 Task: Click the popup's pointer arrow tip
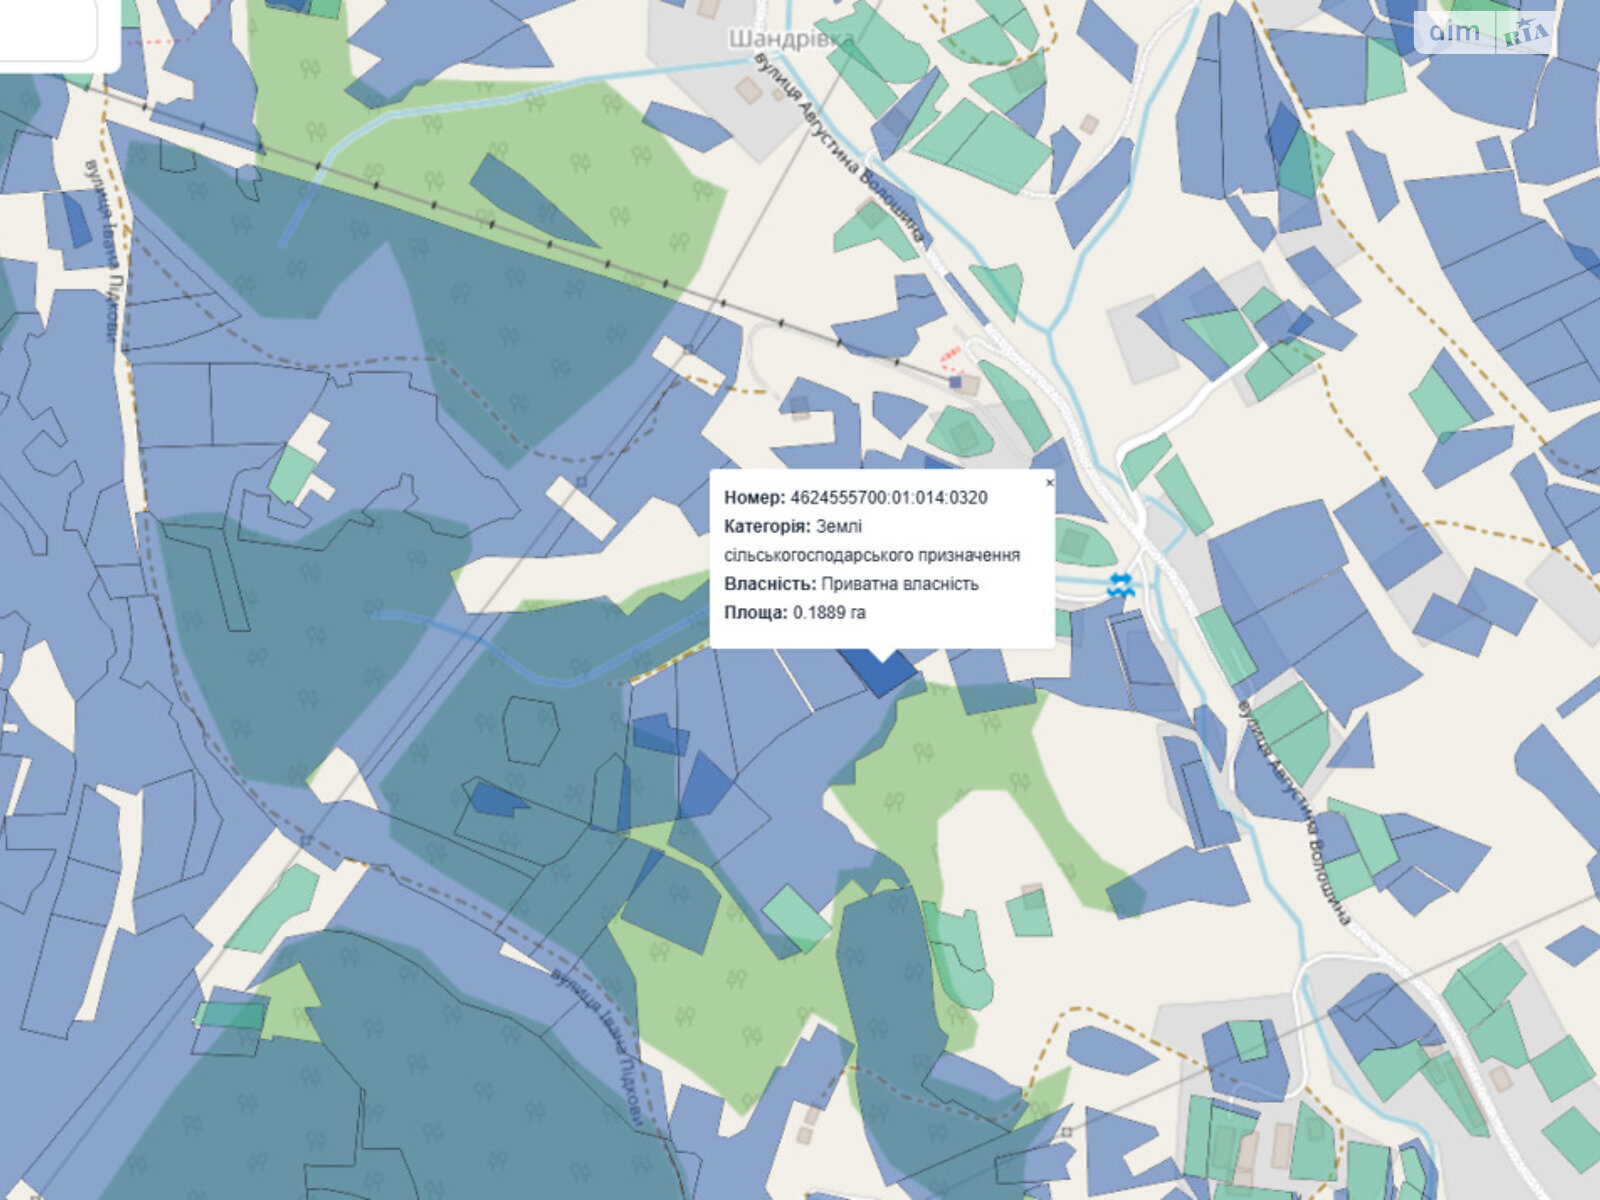tap(882, 661)
